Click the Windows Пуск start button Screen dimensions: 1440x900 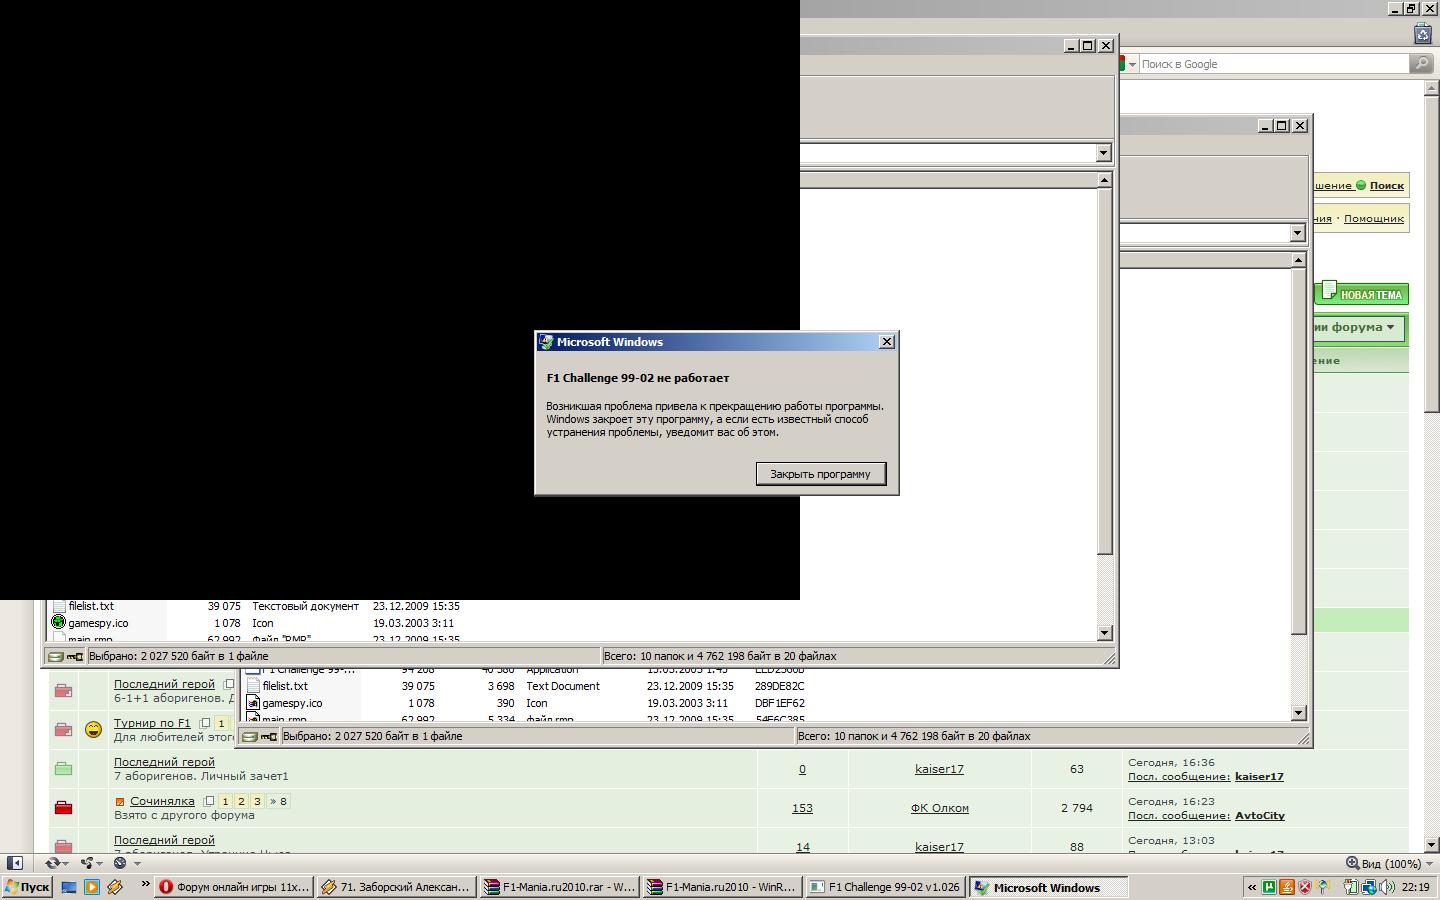27,887
